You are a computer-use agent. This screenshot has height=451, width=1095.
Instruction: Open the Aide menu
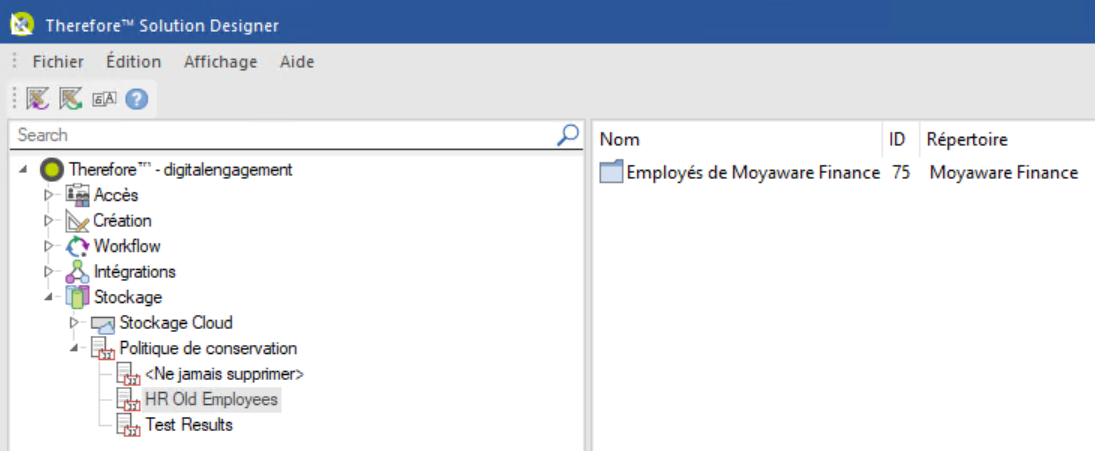coord(297,62)
